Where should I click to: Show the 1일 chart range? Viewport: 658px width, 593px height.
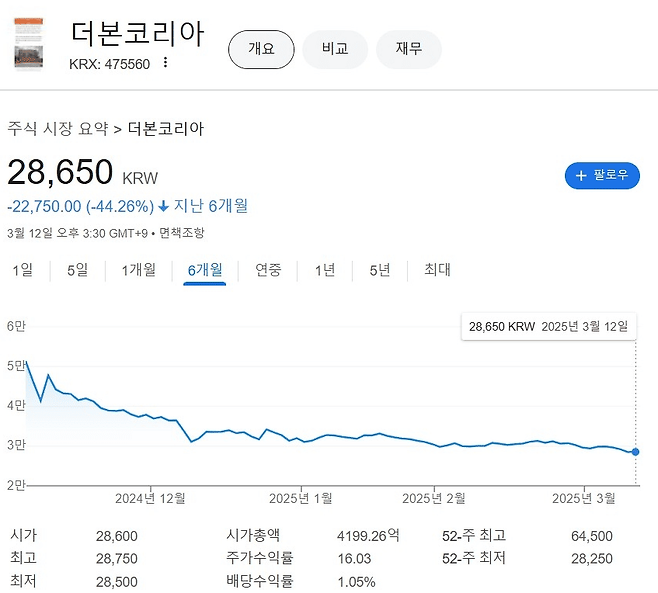[x=22, y=270]
